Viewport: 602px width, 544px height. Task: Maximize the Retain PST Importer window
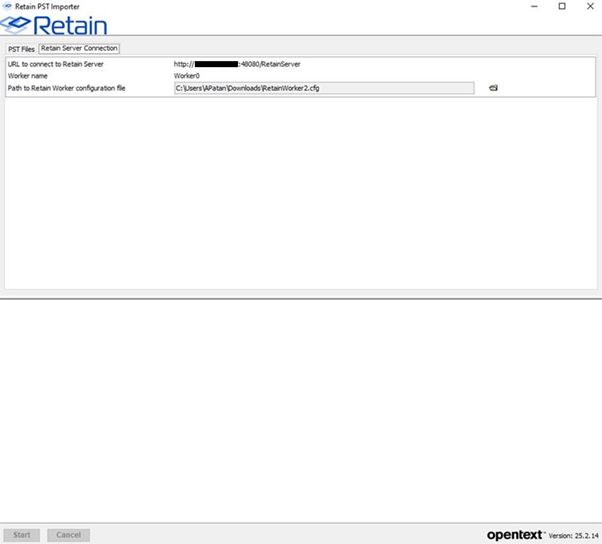pos(562,6)
